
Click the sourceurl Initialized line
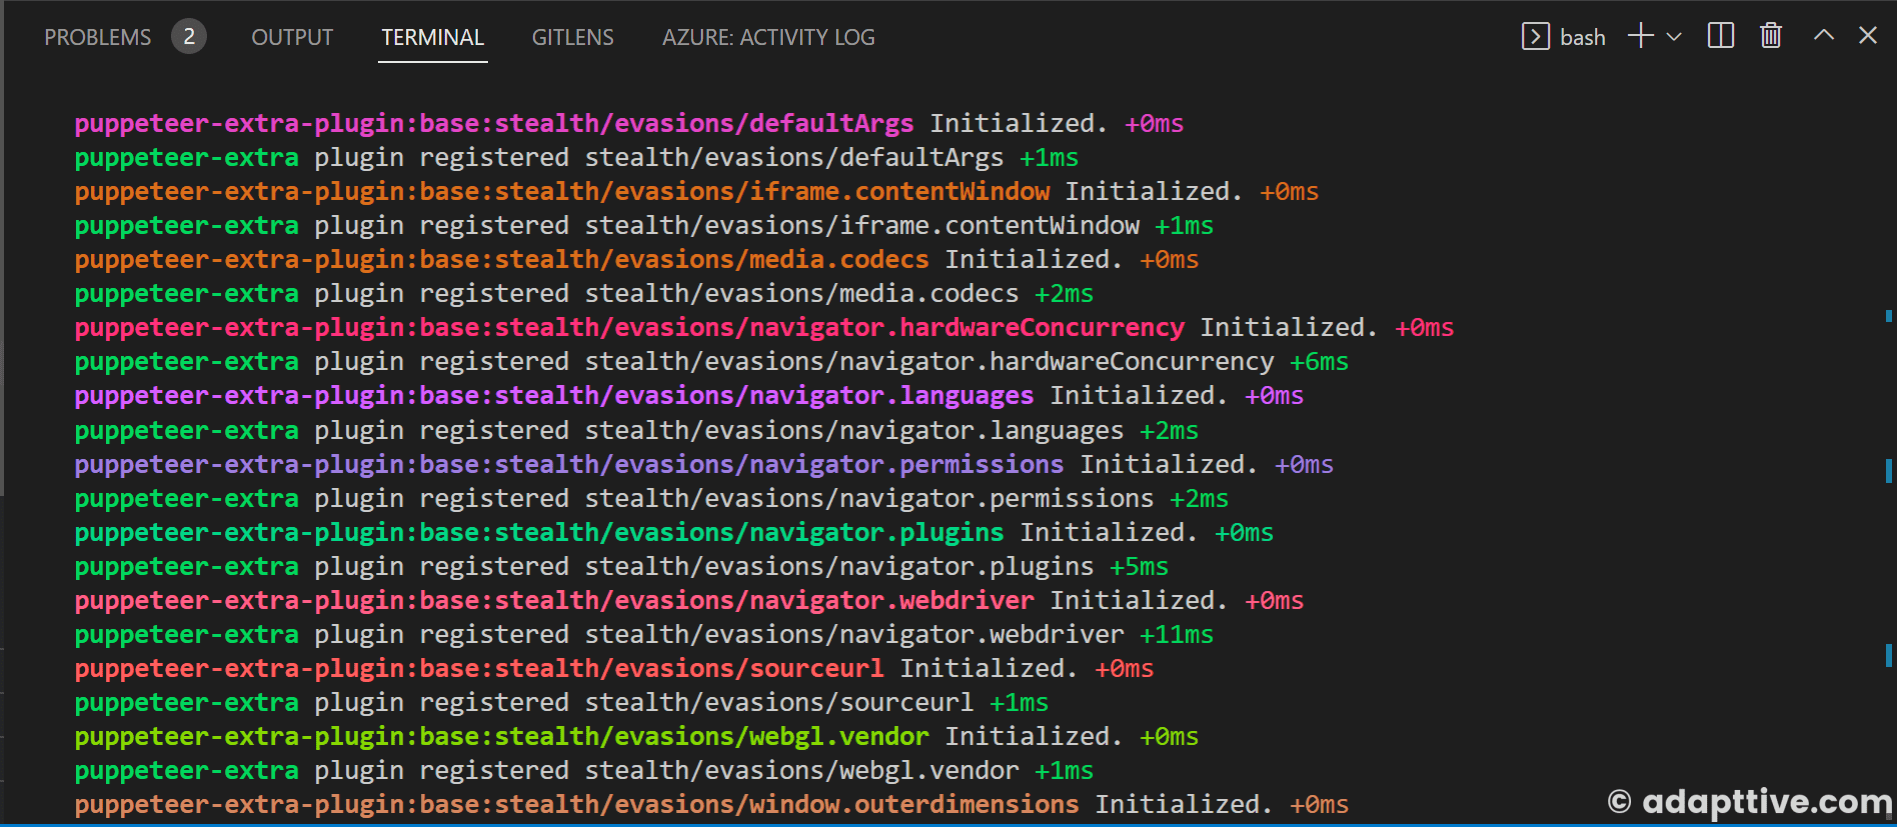pos(614,669)
